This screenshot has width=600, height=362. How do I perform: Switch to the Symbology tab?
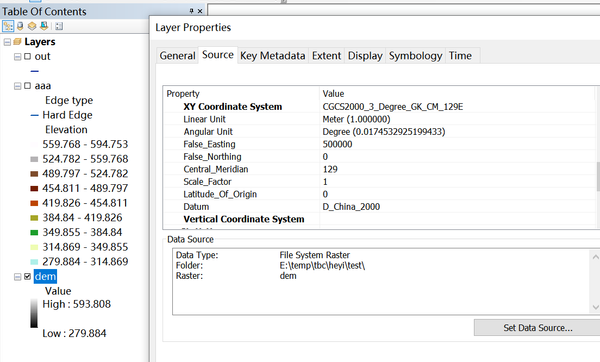(416, 56)
